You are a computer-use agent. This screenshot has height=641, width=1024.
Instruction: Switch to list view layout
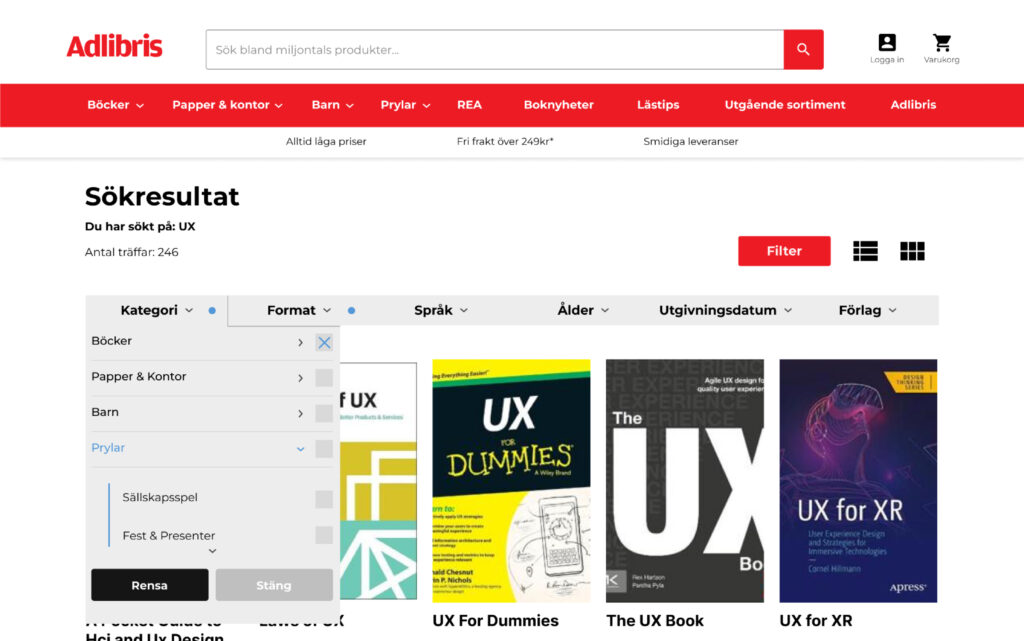(x=865, y=251)
